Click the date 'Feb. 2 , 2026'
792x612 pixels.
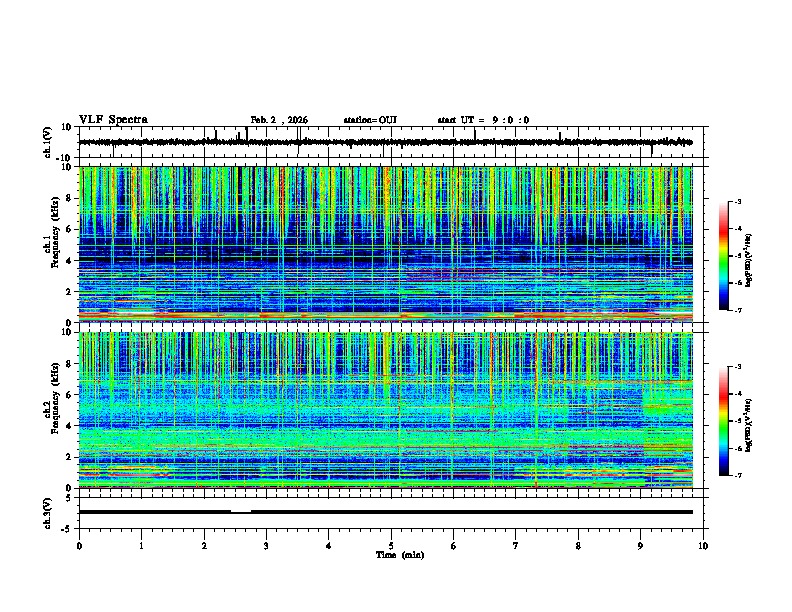tap(279, 120)
